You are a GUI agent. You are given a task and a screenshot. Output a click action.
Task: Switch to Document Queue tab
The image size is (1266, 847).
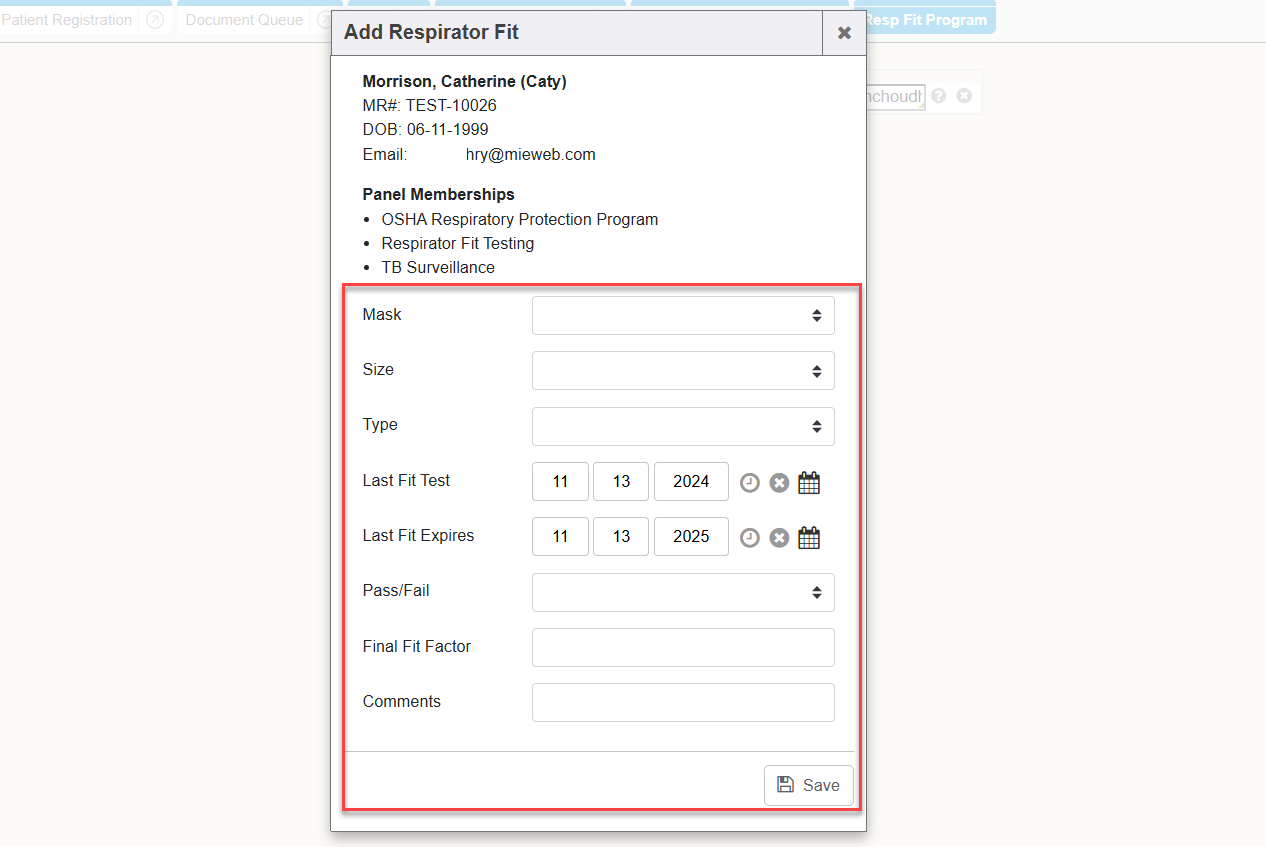coord(244,20)
